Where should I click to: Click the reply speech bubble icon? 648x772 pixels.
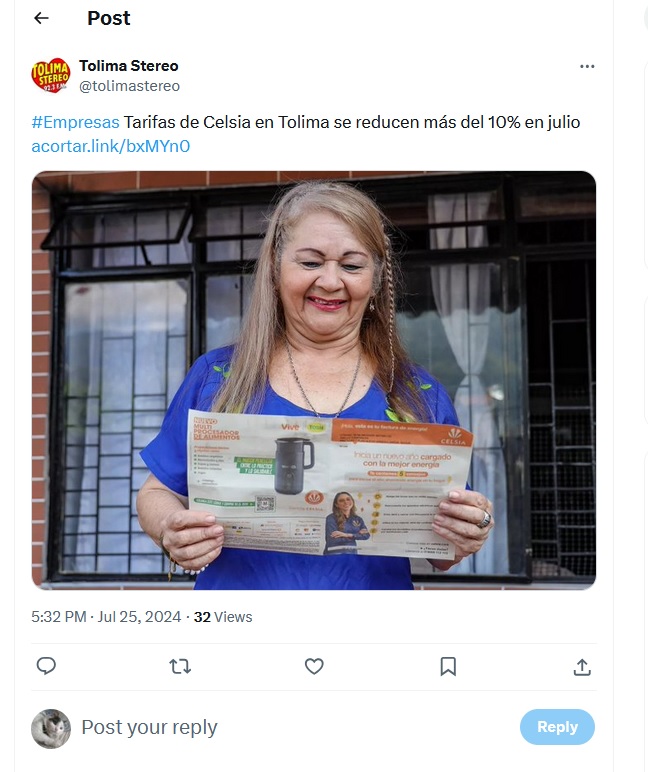point(46,666)
